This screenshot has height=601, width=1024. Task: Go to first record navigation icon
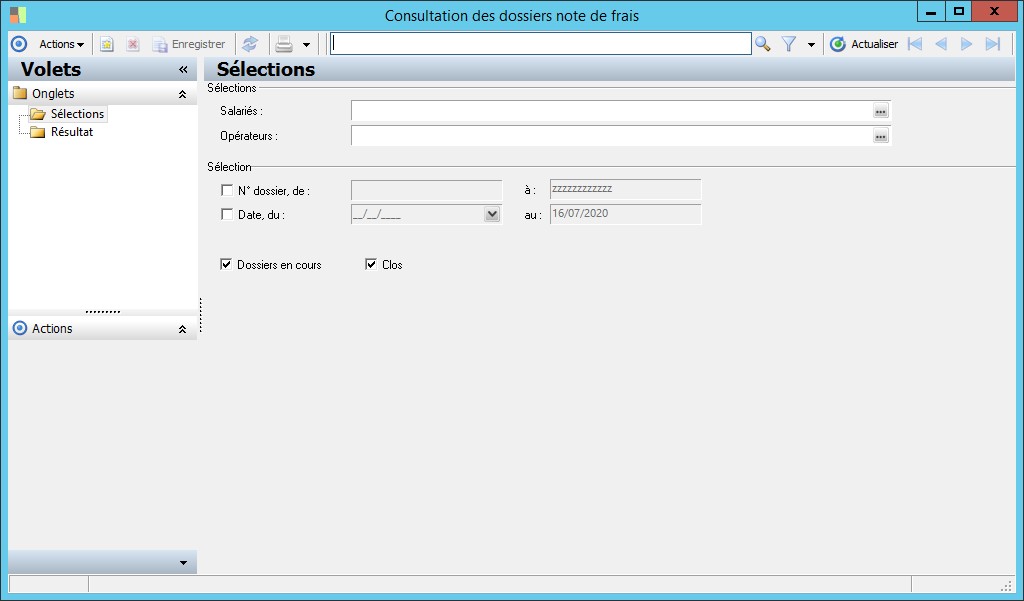tap(915, 44)
